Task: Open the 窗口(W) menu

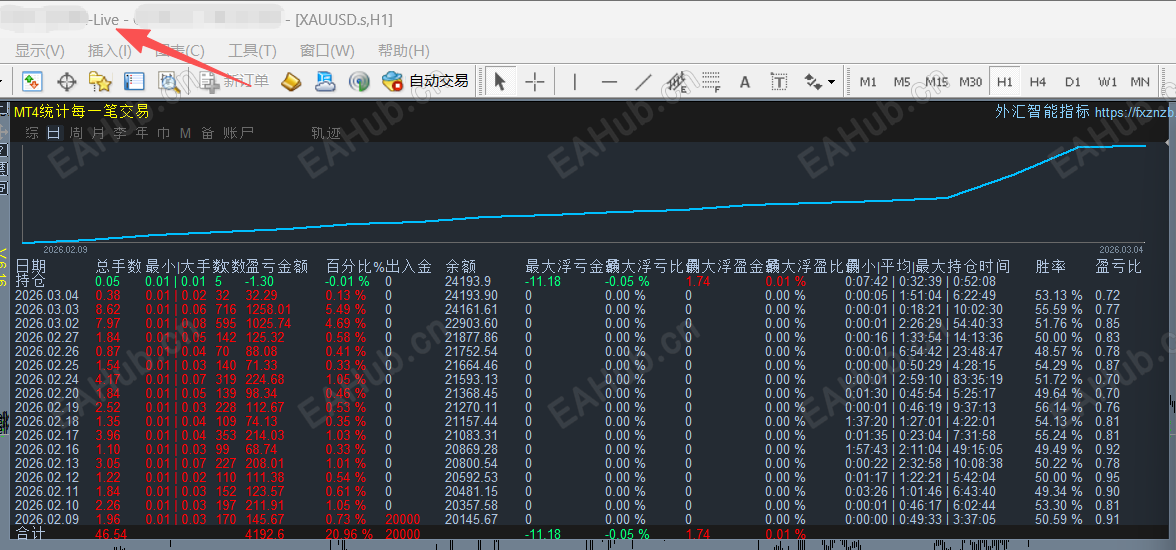Action: tap(327, 51)
